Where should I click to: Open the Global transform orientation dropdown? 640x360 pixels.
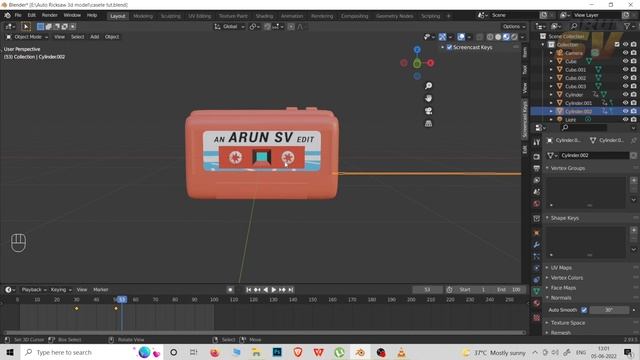pos(230,27)
